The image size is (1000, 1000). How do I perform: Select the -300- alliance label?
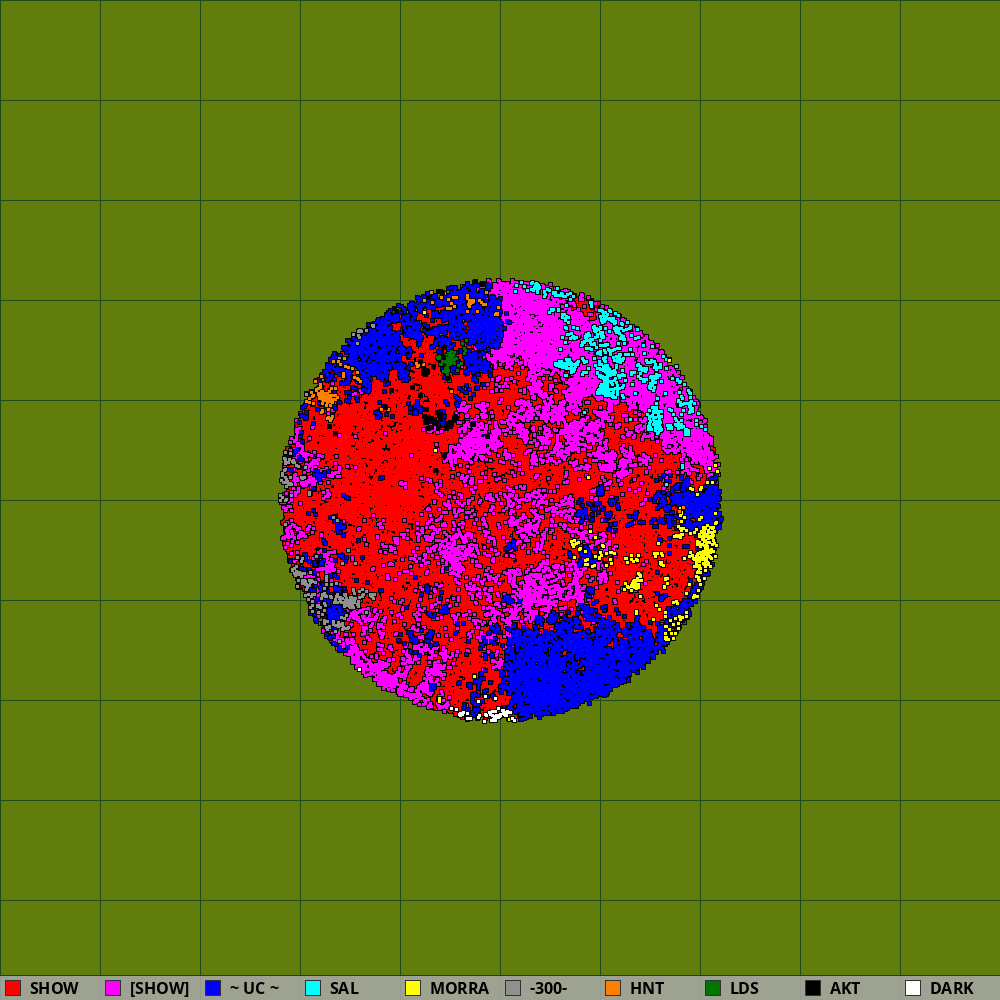[x=548, y=989]
